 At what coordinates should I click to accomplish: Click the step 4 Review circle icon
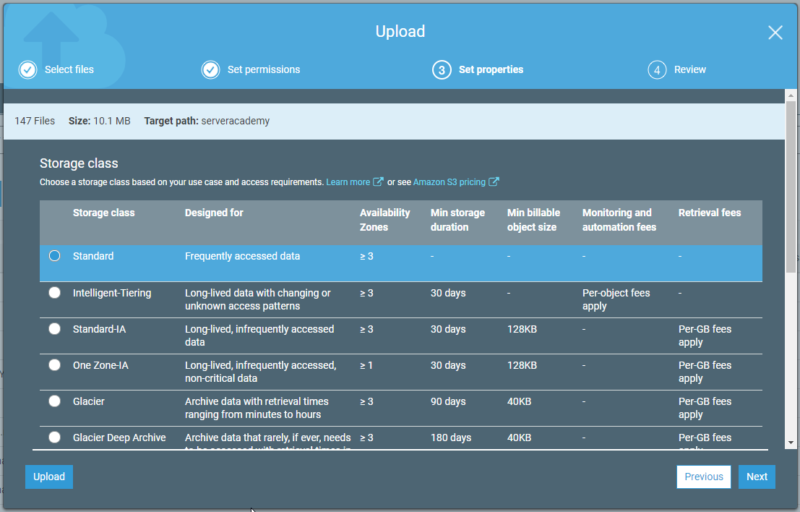pos(657,70)
